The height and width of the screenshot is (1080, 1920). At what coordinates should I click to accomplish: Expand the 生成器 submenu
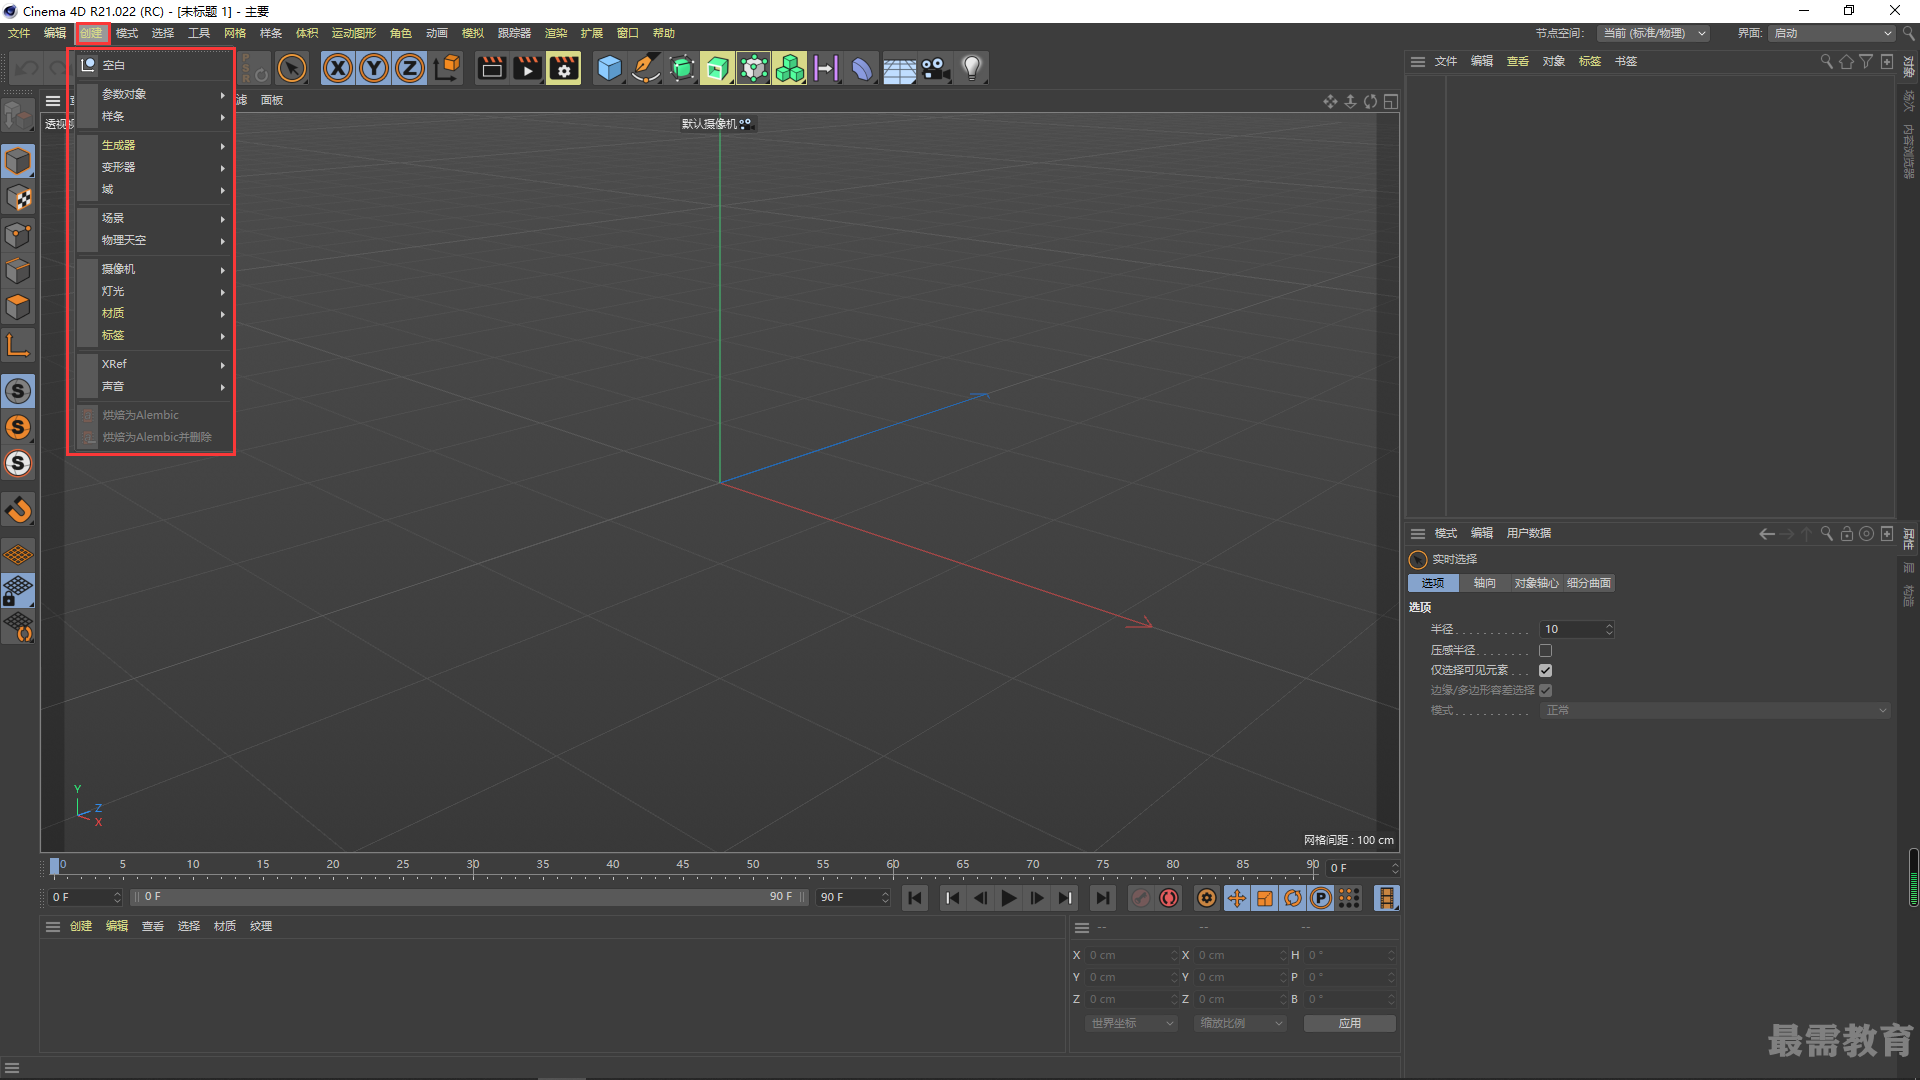[x=155, y=145]
